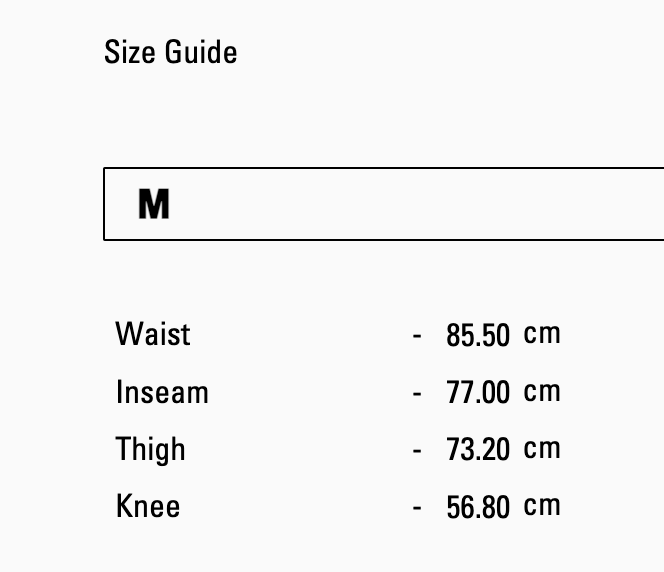
Task: Click the cm unit beside 85.50
Action: coord(542,334)
